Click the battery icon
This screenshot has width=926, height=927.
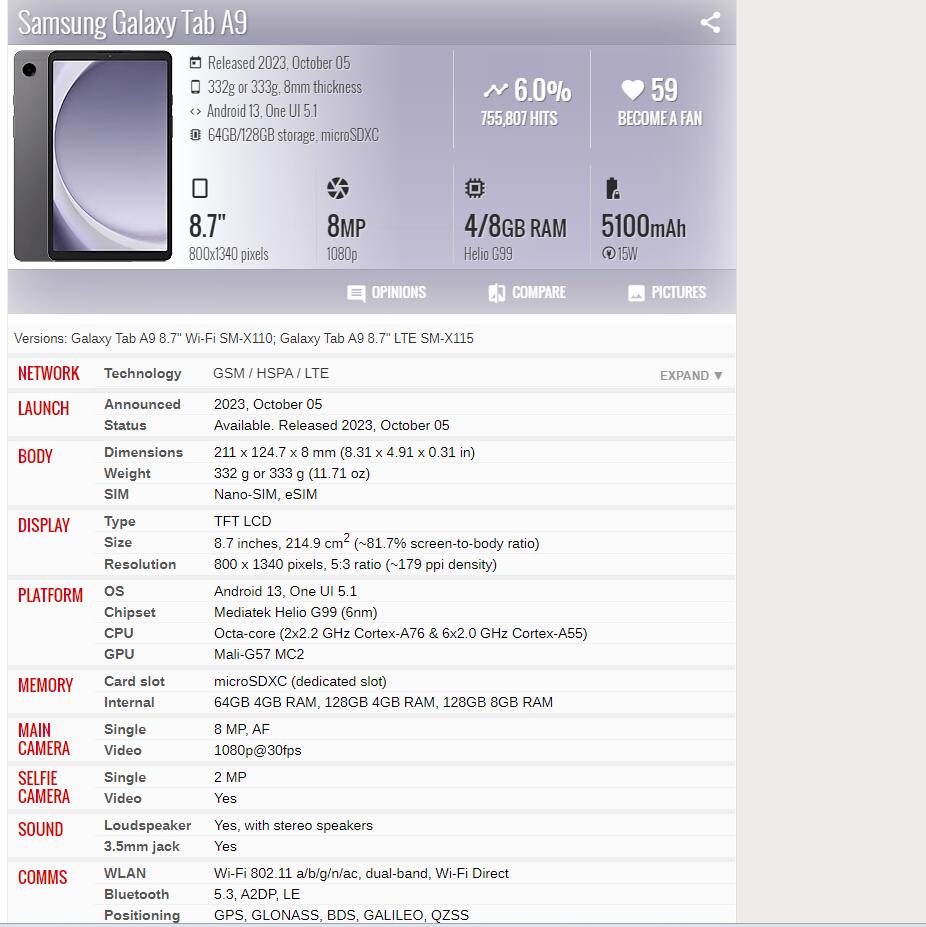(613, 188)
